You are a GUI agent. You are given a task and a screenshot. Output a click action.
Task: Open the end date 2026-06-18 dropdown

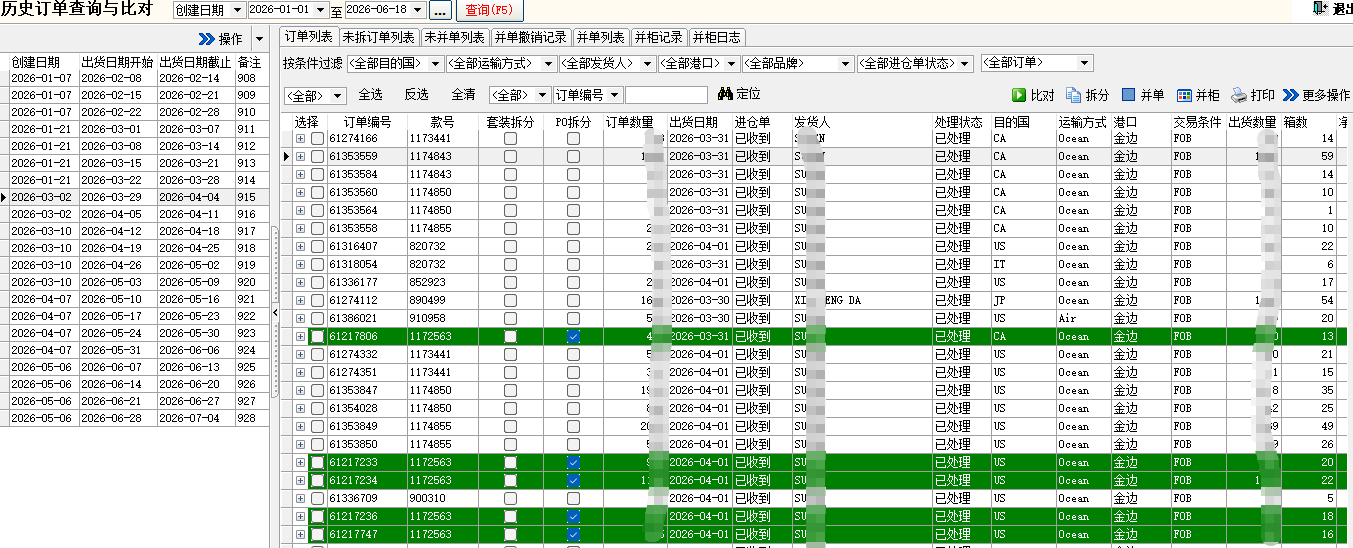pyautogui.click(x=417, y=10)
